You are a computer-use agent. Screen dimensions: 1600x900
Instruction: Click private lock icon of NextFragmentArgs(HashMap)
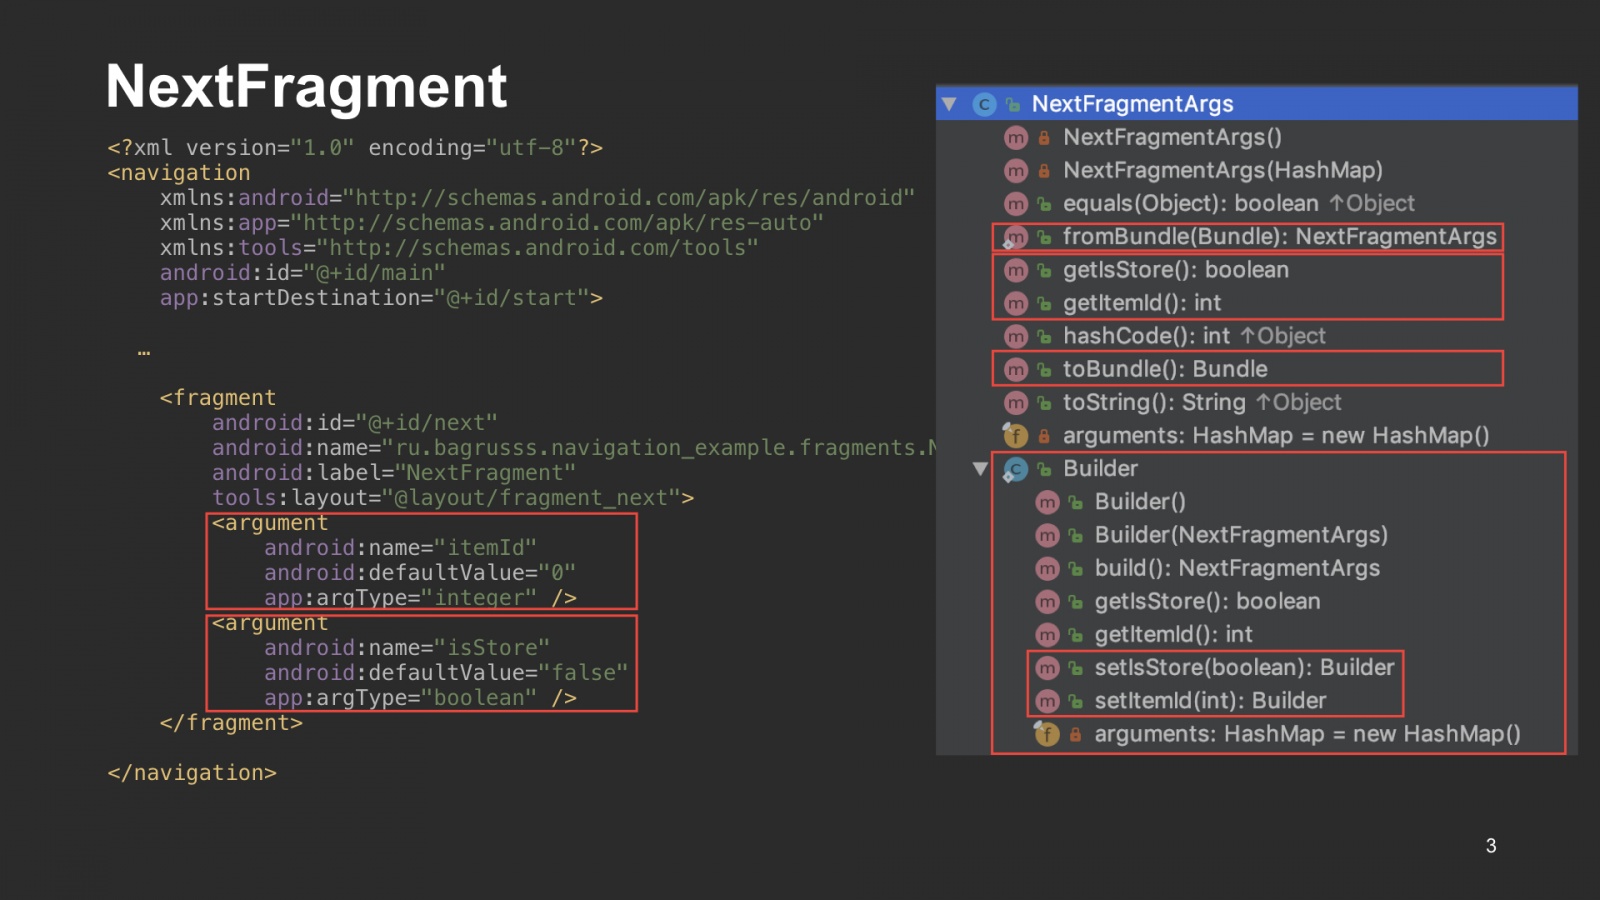[1044, 171]
